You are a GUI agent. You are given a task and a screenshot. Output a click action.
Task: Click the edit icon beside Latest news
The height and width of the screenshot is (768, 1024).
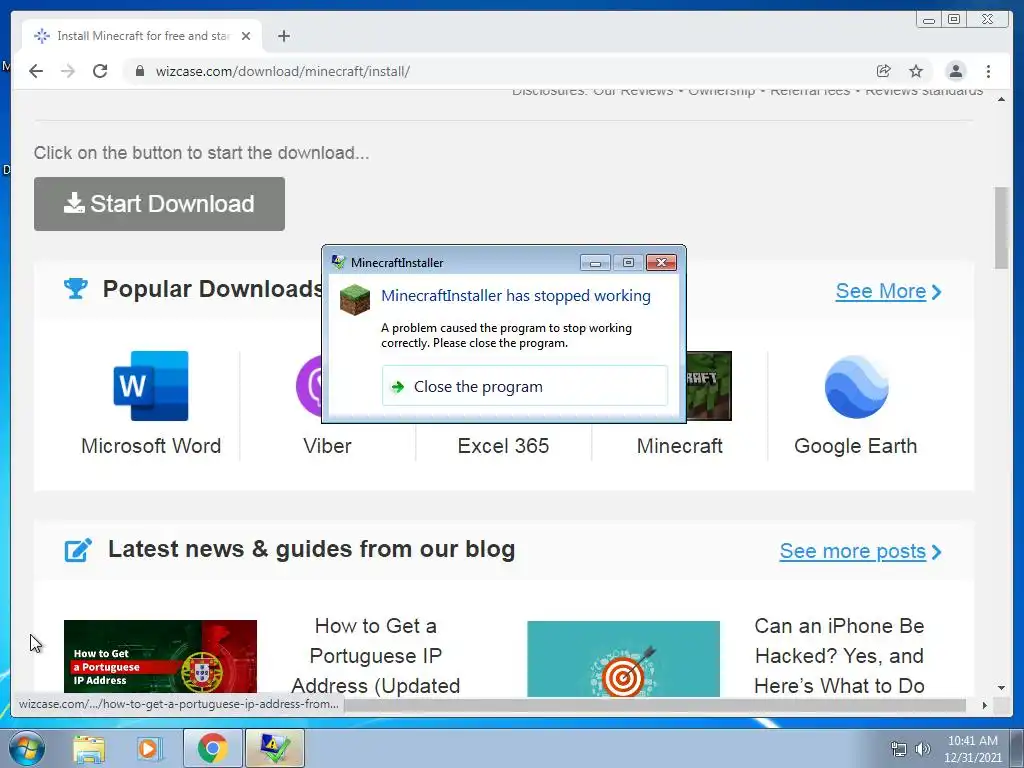(78, 550)
